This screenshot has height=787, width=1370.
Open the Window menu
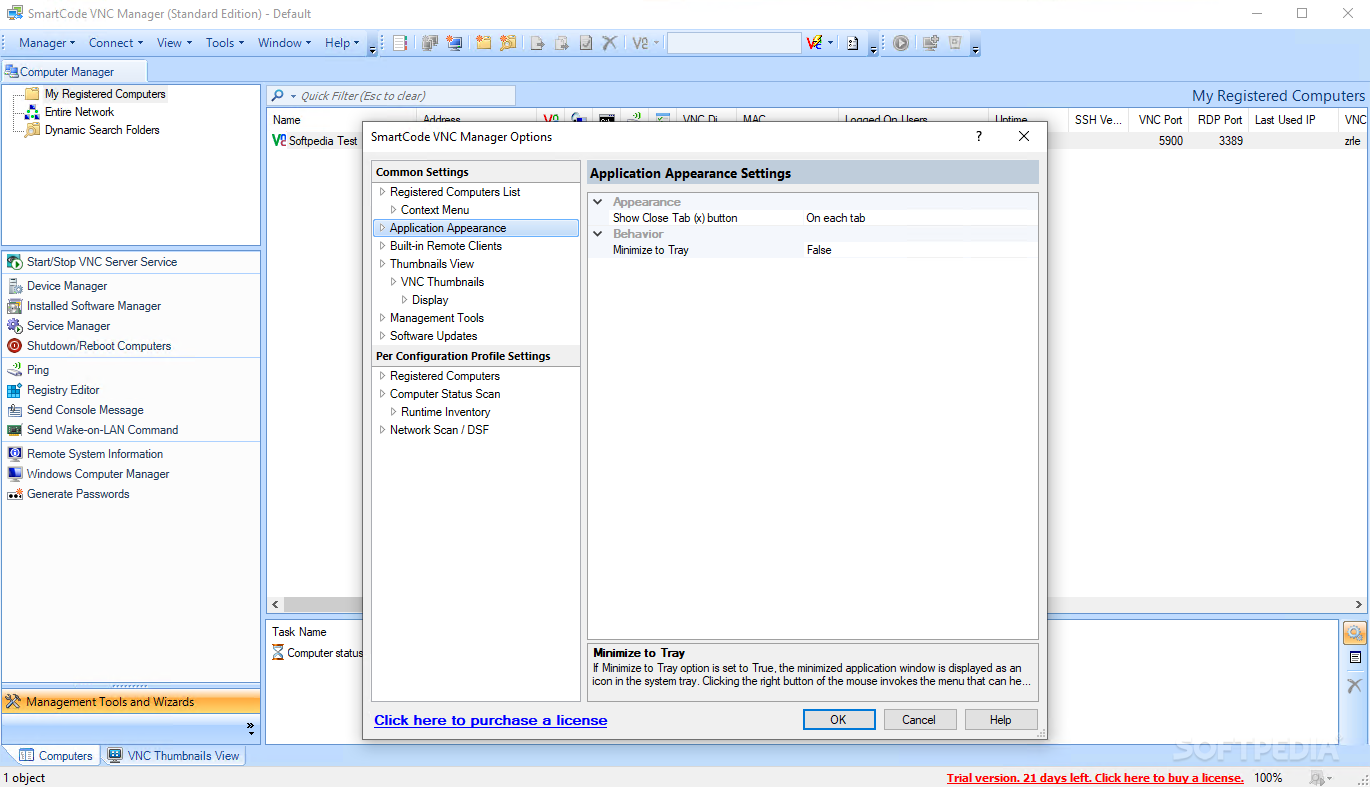[284, 43]
